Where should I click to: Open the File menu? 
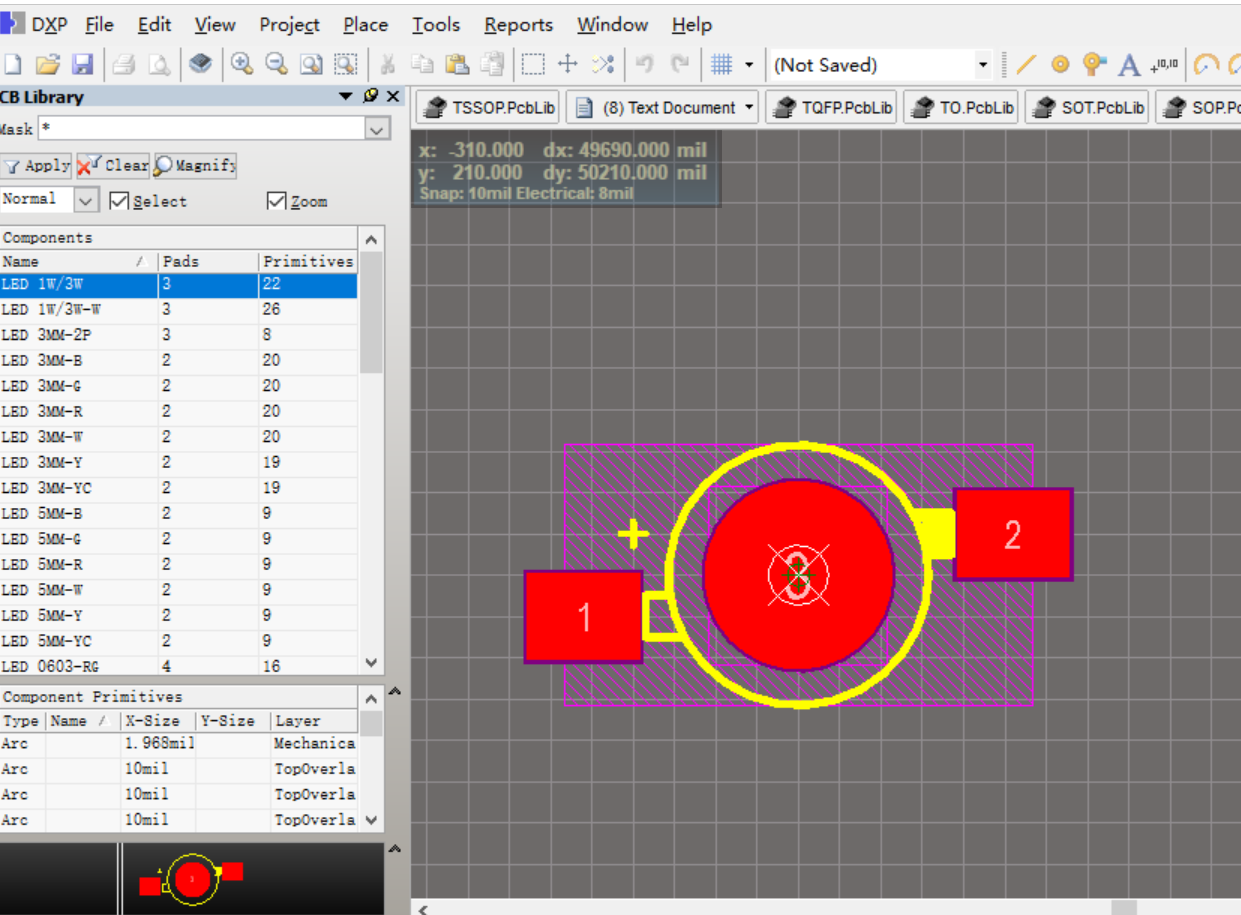[100, 25]
